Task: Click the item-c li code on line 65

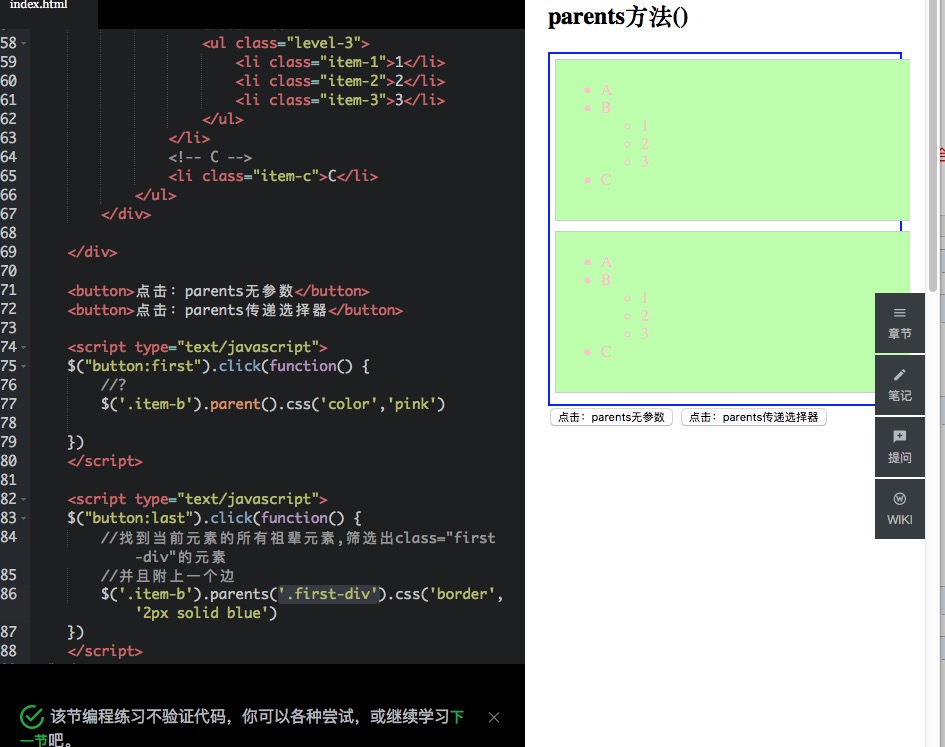Action: (273, 176)
